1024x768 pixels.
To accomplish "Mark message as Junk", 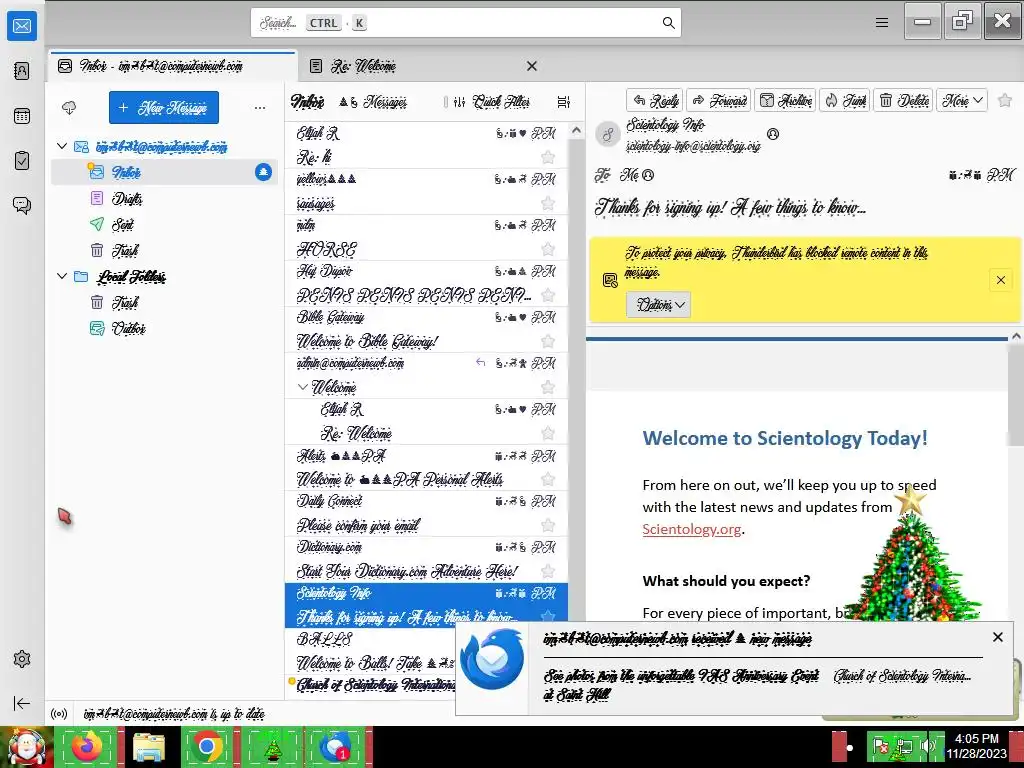I will point(845,100).
